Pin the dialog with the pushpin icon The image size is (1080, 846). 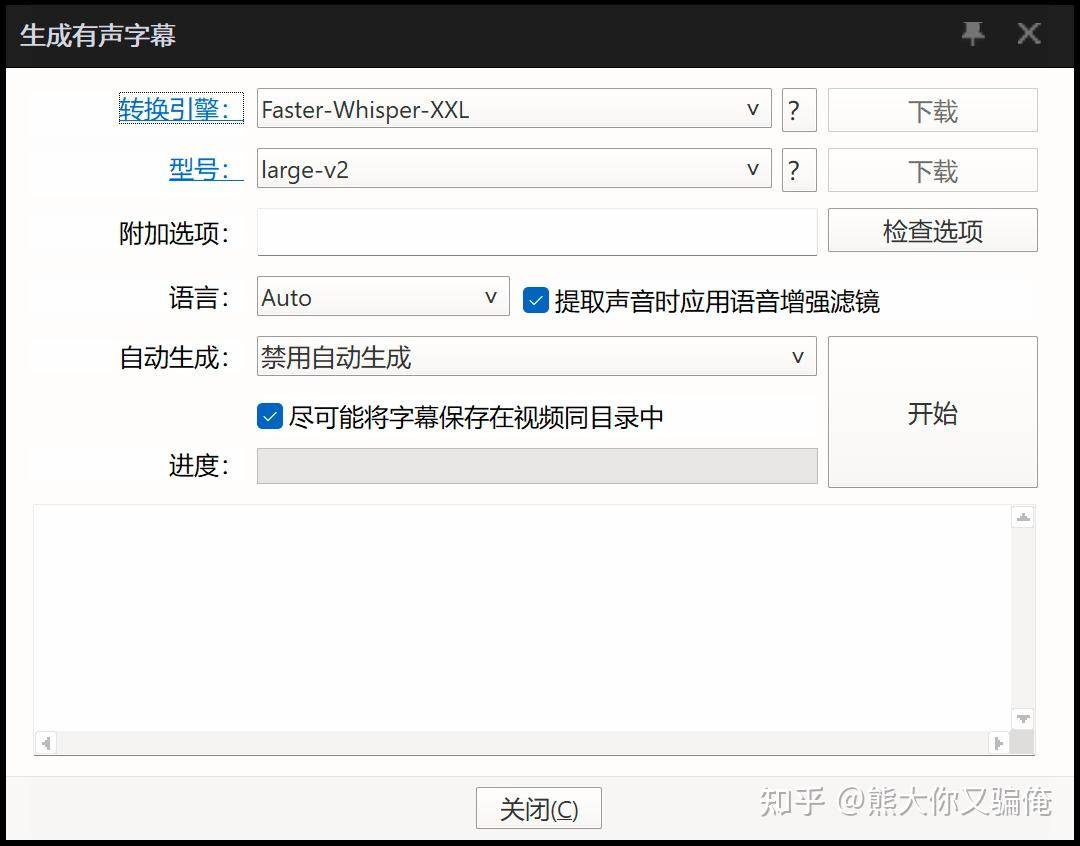point(973,33)
